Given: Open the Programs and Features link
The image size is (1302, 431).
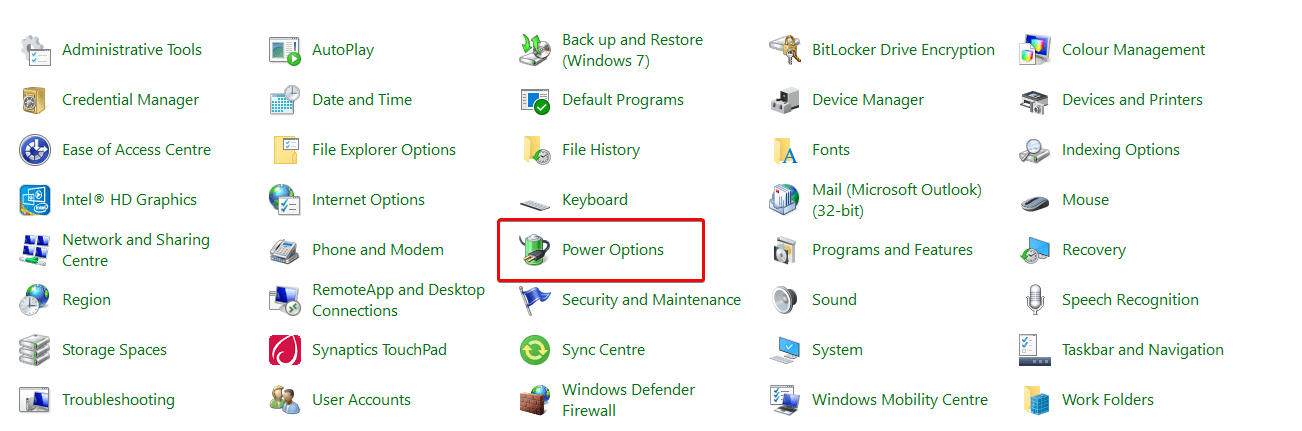Looking at the screenshot, I should [x=892, y=250].
